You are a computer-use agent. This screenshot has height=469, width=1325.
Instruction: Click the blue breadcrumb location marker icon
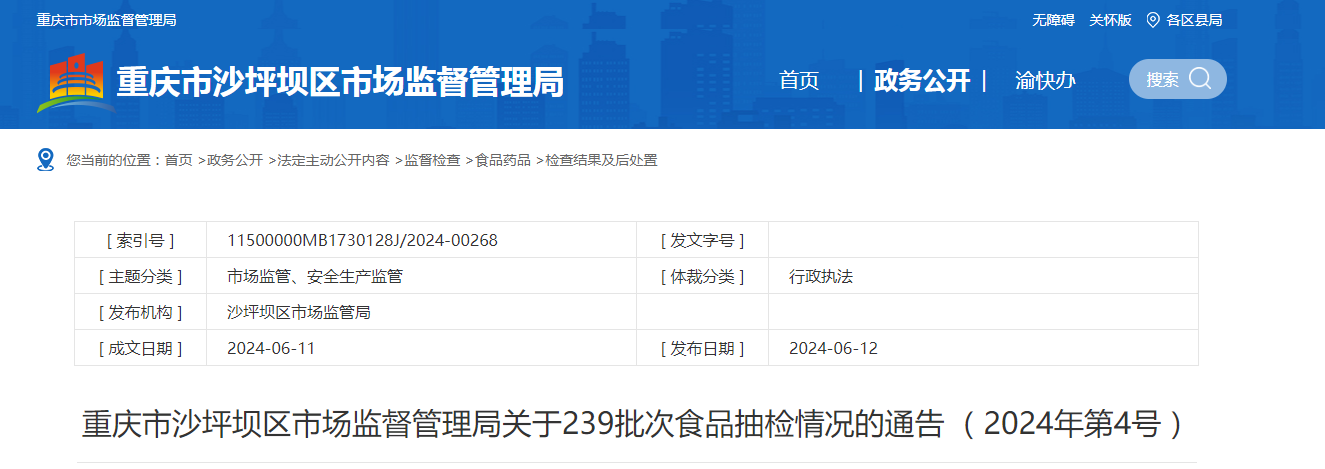click(x=45, y=160)
